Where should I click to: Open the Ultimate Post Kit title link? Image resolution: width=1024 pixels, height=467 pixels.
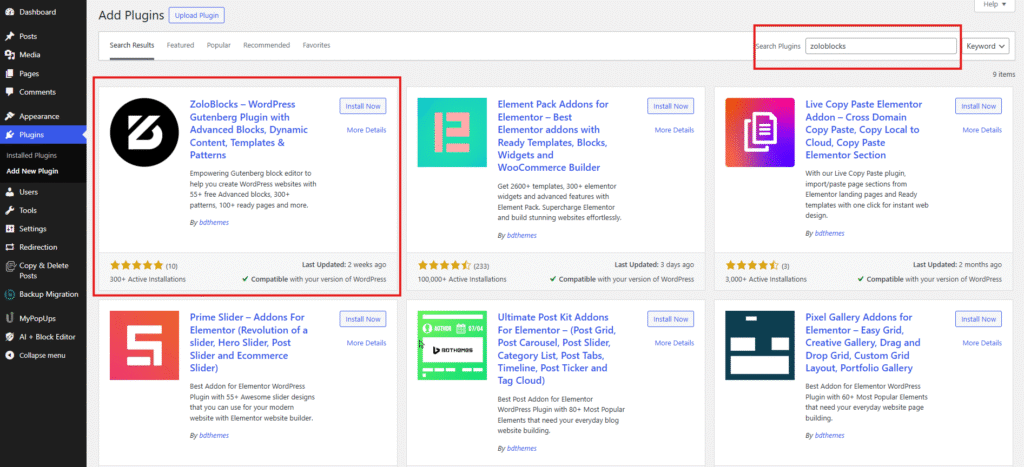(x=554, y=349)
